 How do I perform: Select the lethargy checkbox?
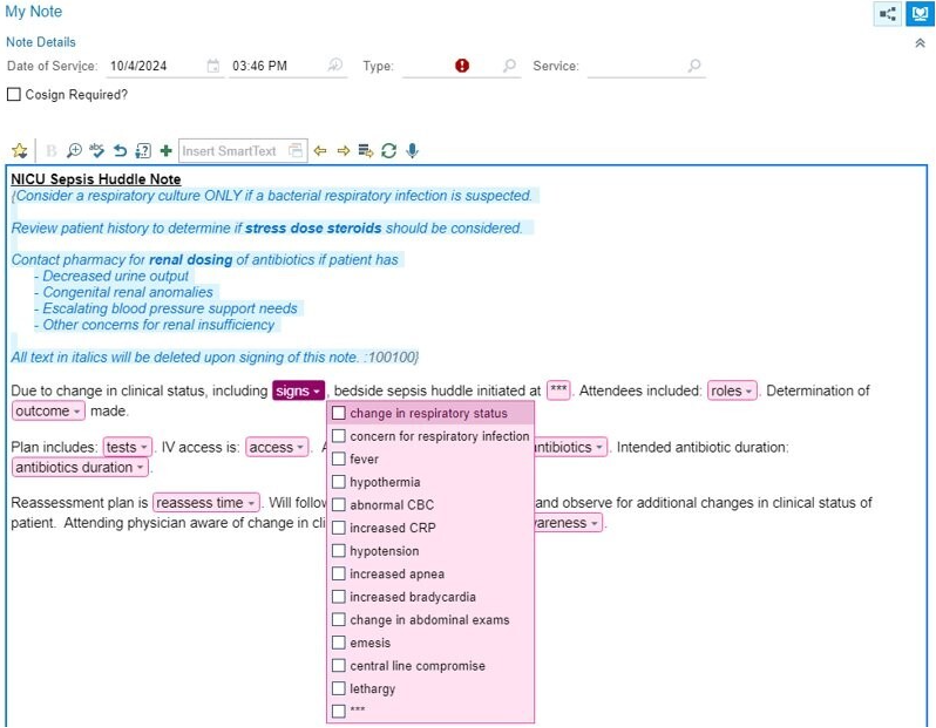(338, 689)
